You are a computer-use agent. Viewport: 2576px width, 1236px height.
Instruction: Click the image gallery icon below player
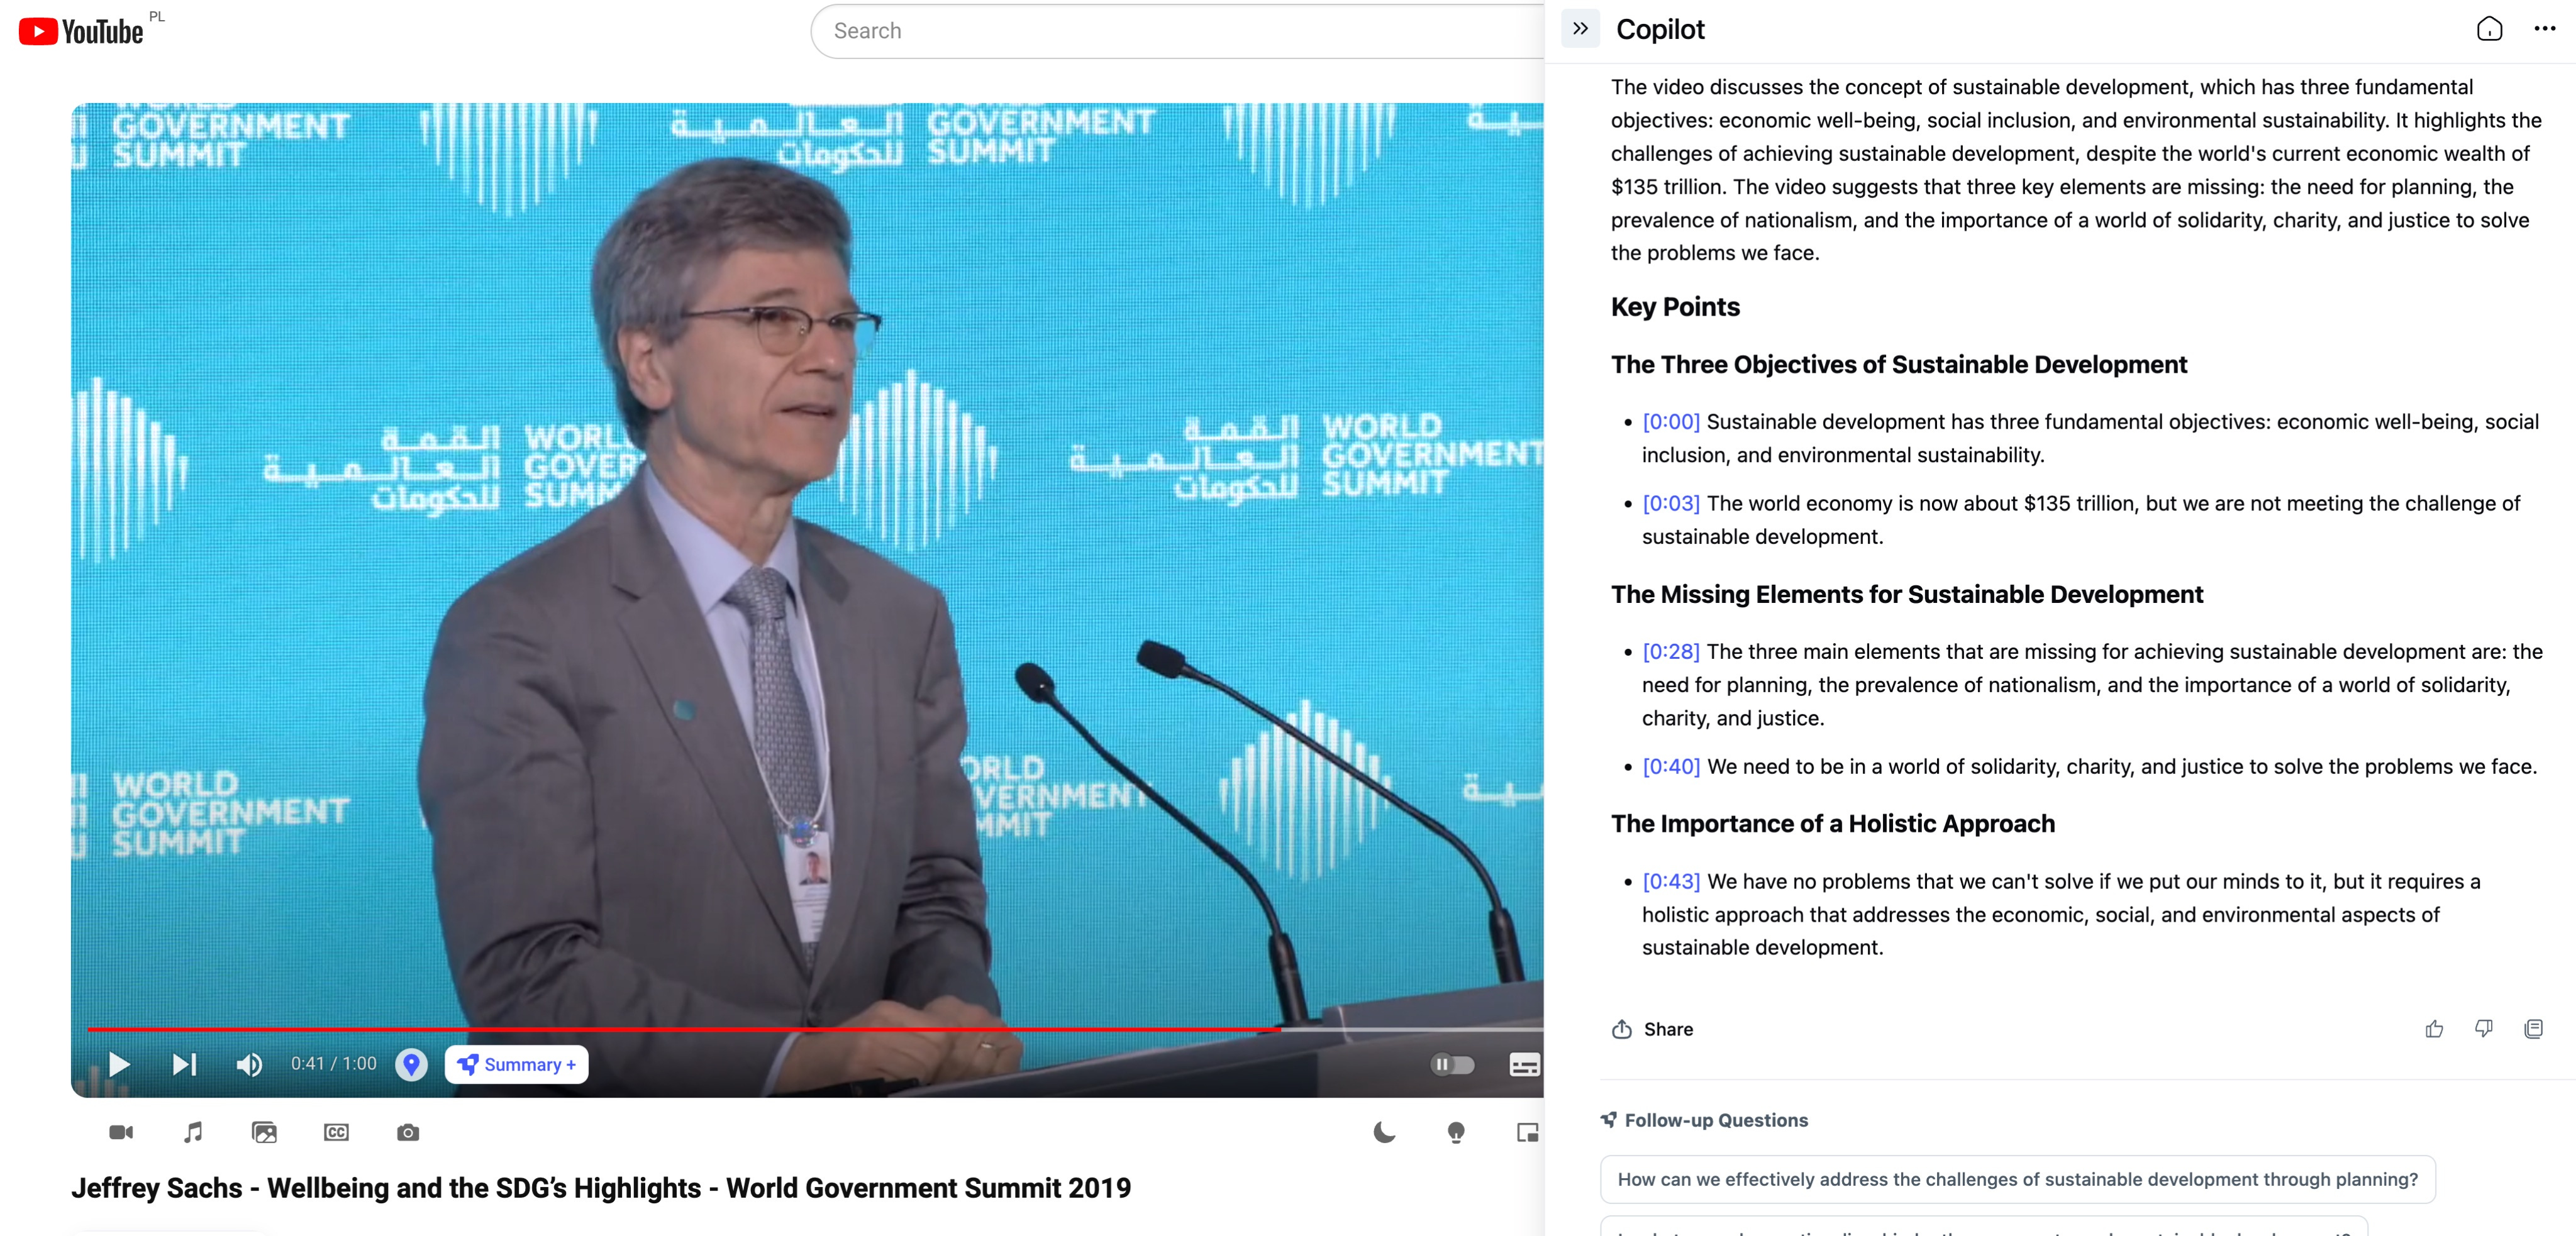(264, 1132)
